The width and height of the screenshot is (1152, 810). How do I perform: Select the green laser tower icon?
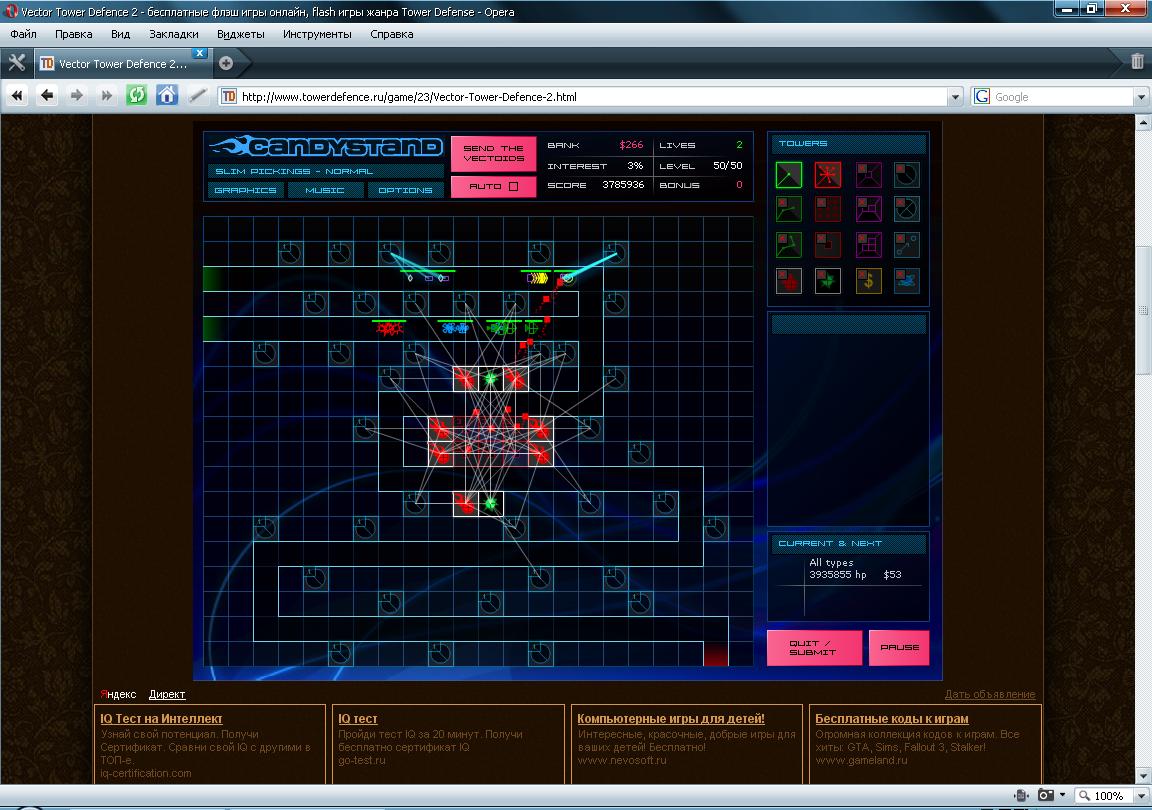point(789,175)
